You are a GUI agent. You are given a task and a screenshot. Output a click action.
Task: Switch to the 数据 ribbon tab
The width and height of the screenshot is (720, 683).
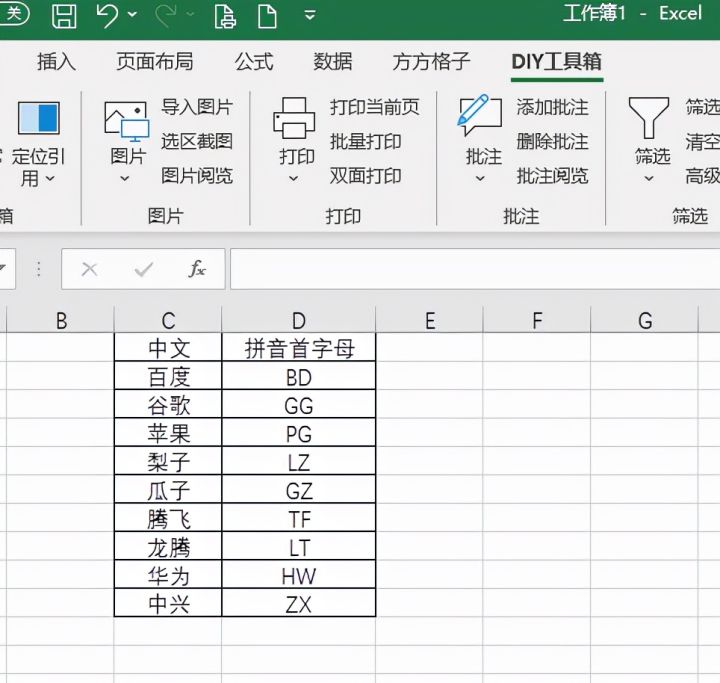click(333, 62)
